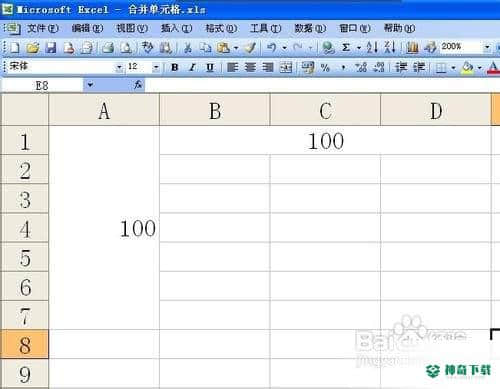Toggle Bold formatting
The height and width of the screenshot is (389, 500).
[174, 68]
